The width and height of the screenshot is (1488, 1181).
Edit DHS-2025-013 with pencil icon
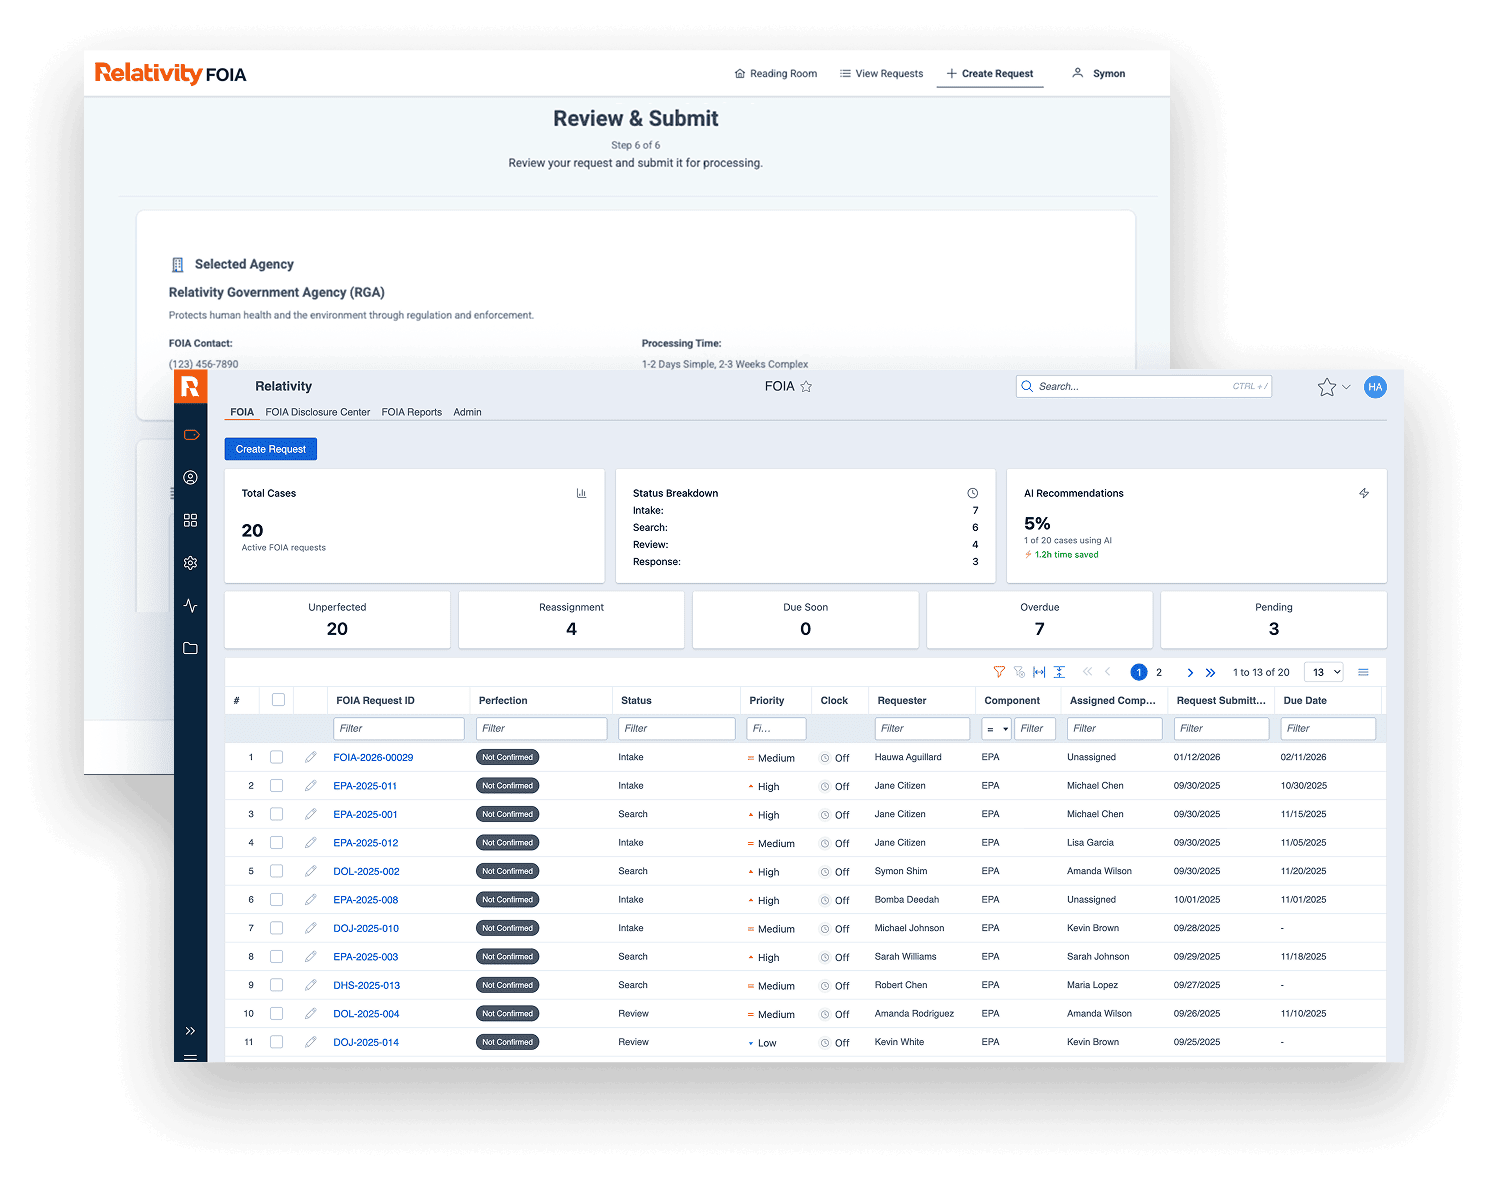point(311,985)
